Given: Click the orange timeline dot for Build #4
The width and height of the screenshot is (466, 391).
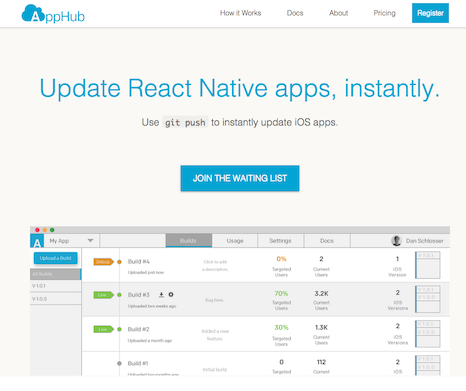Looking at the screenshot, I should point(119,262).
